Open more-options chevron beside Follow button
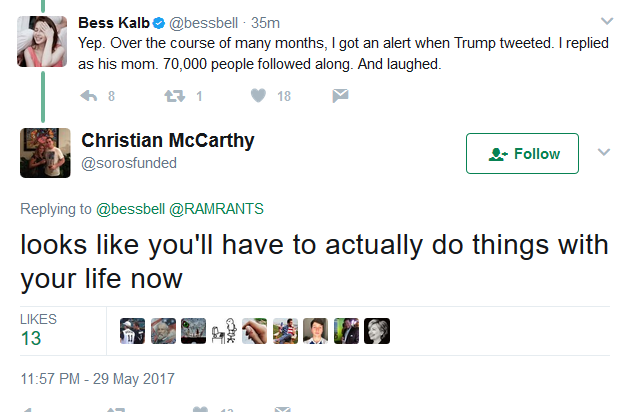 click(x=604, y=152)
